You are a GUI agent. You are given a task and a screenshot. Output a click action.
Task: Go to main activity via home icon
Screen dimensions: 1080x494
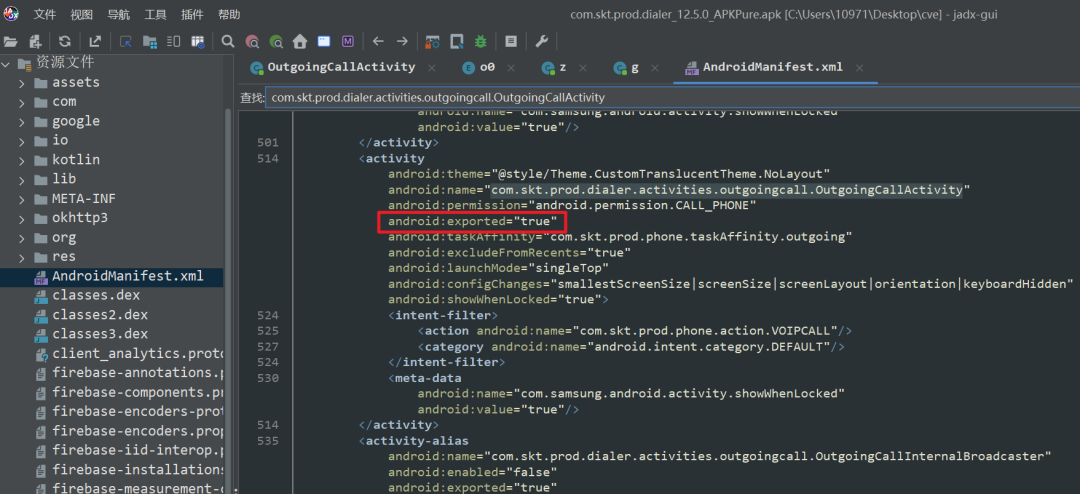300,41
